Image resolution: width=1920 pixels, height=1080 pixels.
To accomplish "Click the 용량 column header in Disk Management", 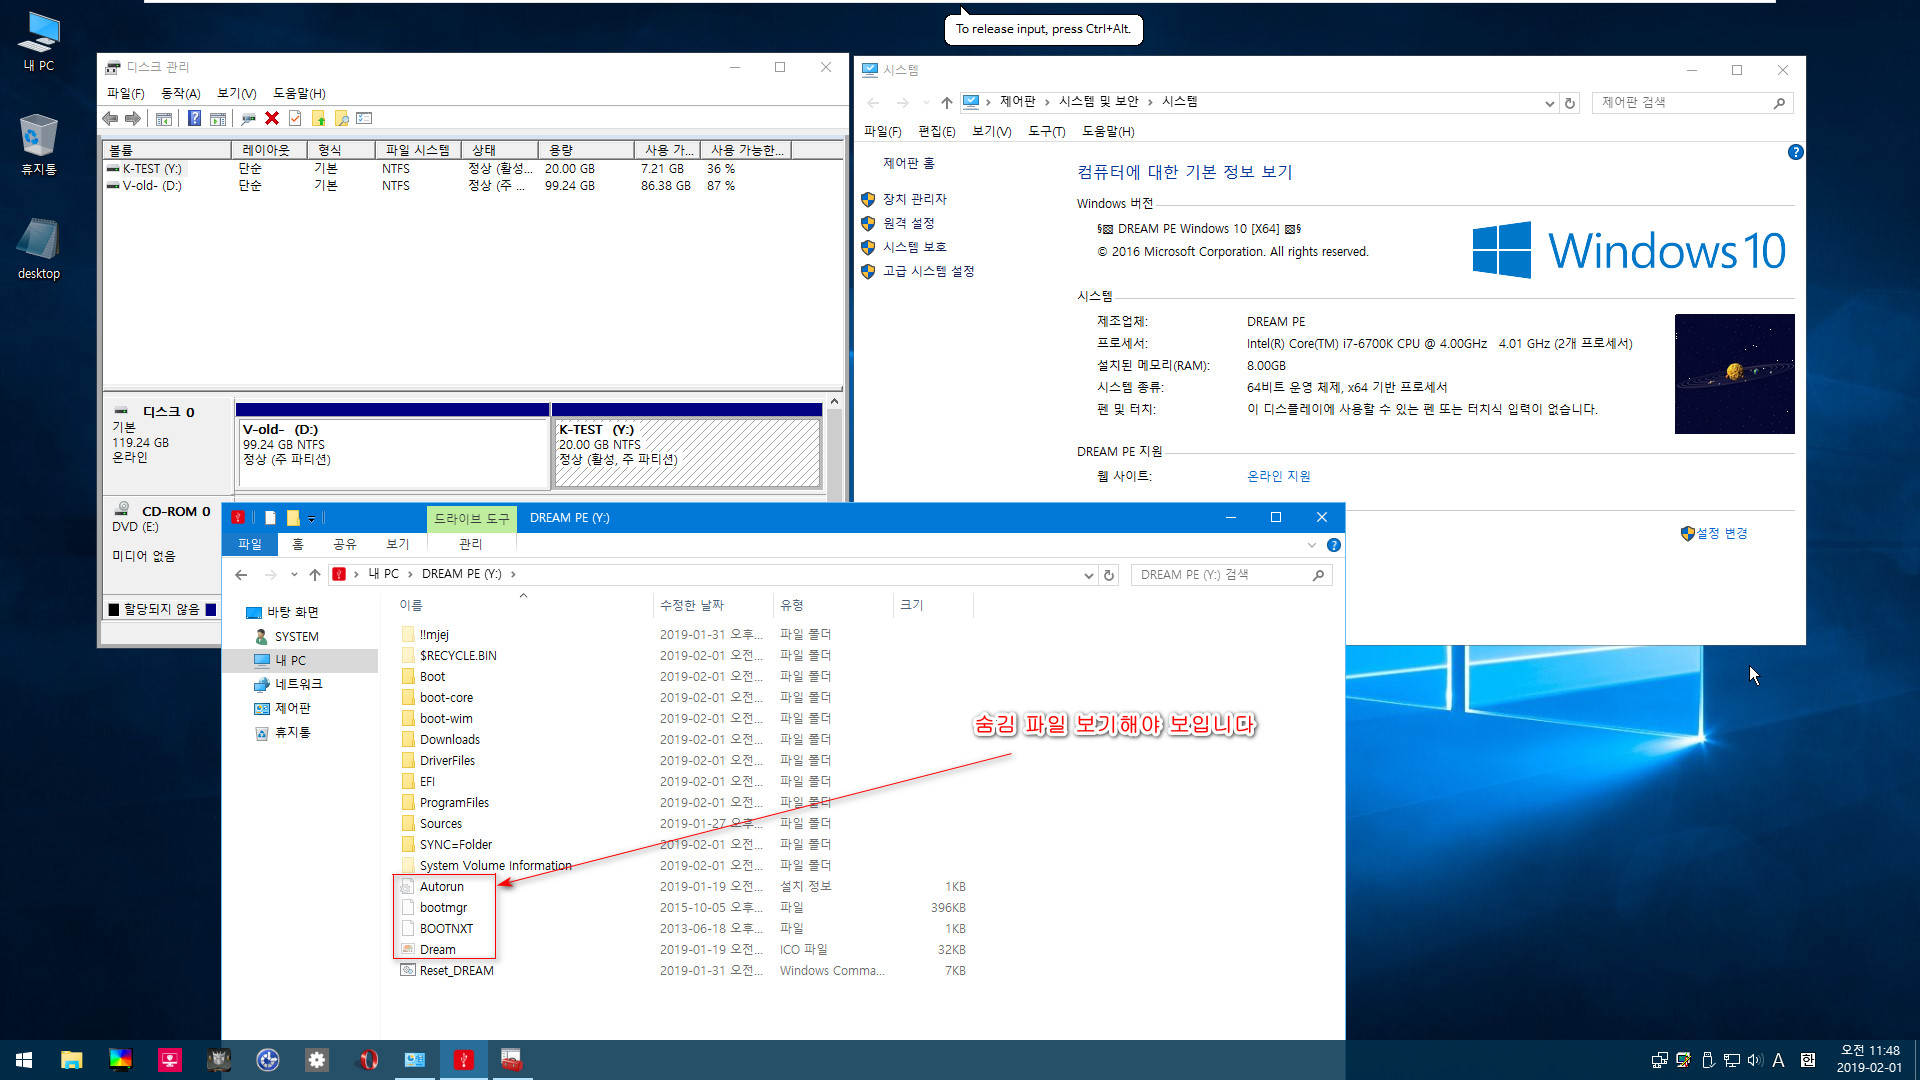I will (586, 150).
